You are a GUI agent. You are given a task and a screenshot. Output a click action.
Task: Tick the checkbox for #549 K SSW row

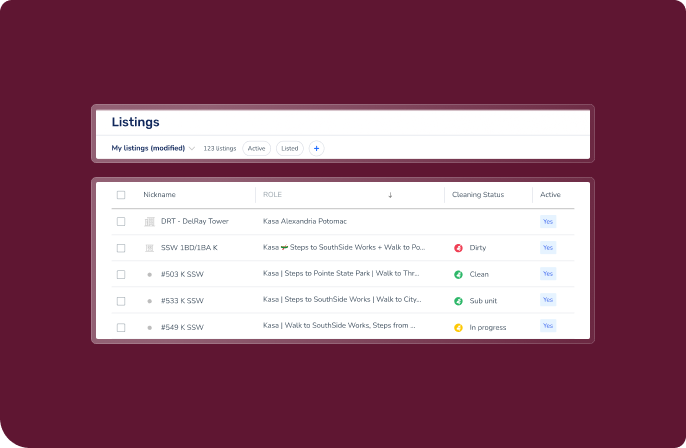click(x=121, y=327)
